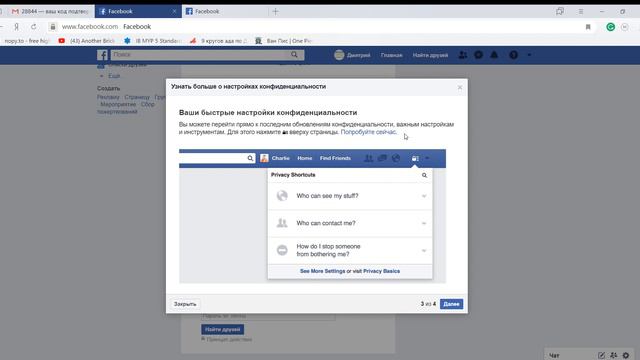This screenshot has width=640, height=360.
Task: Click the Дмитрий profile avatar
Action: [339, 55]
